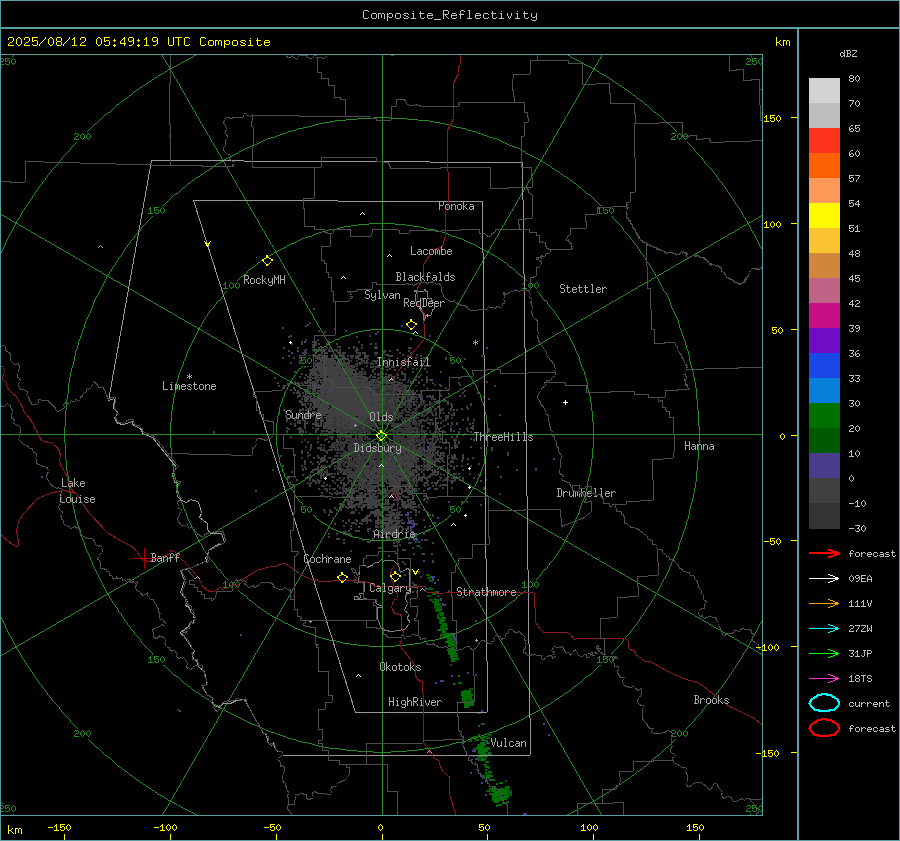The width and height of the screenshot is (900, 841).
Task: Click the Lake Louise label
Action: 77,491
